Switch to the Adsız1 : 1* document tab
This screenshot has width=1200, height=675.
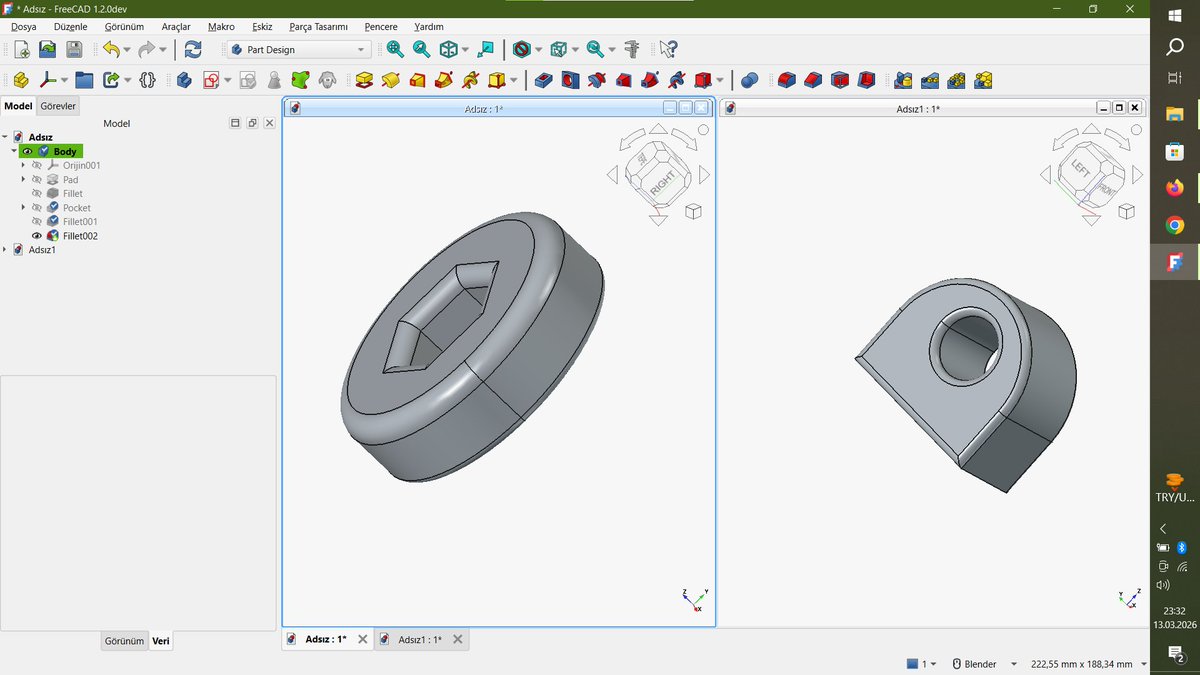tap(419, 639)
